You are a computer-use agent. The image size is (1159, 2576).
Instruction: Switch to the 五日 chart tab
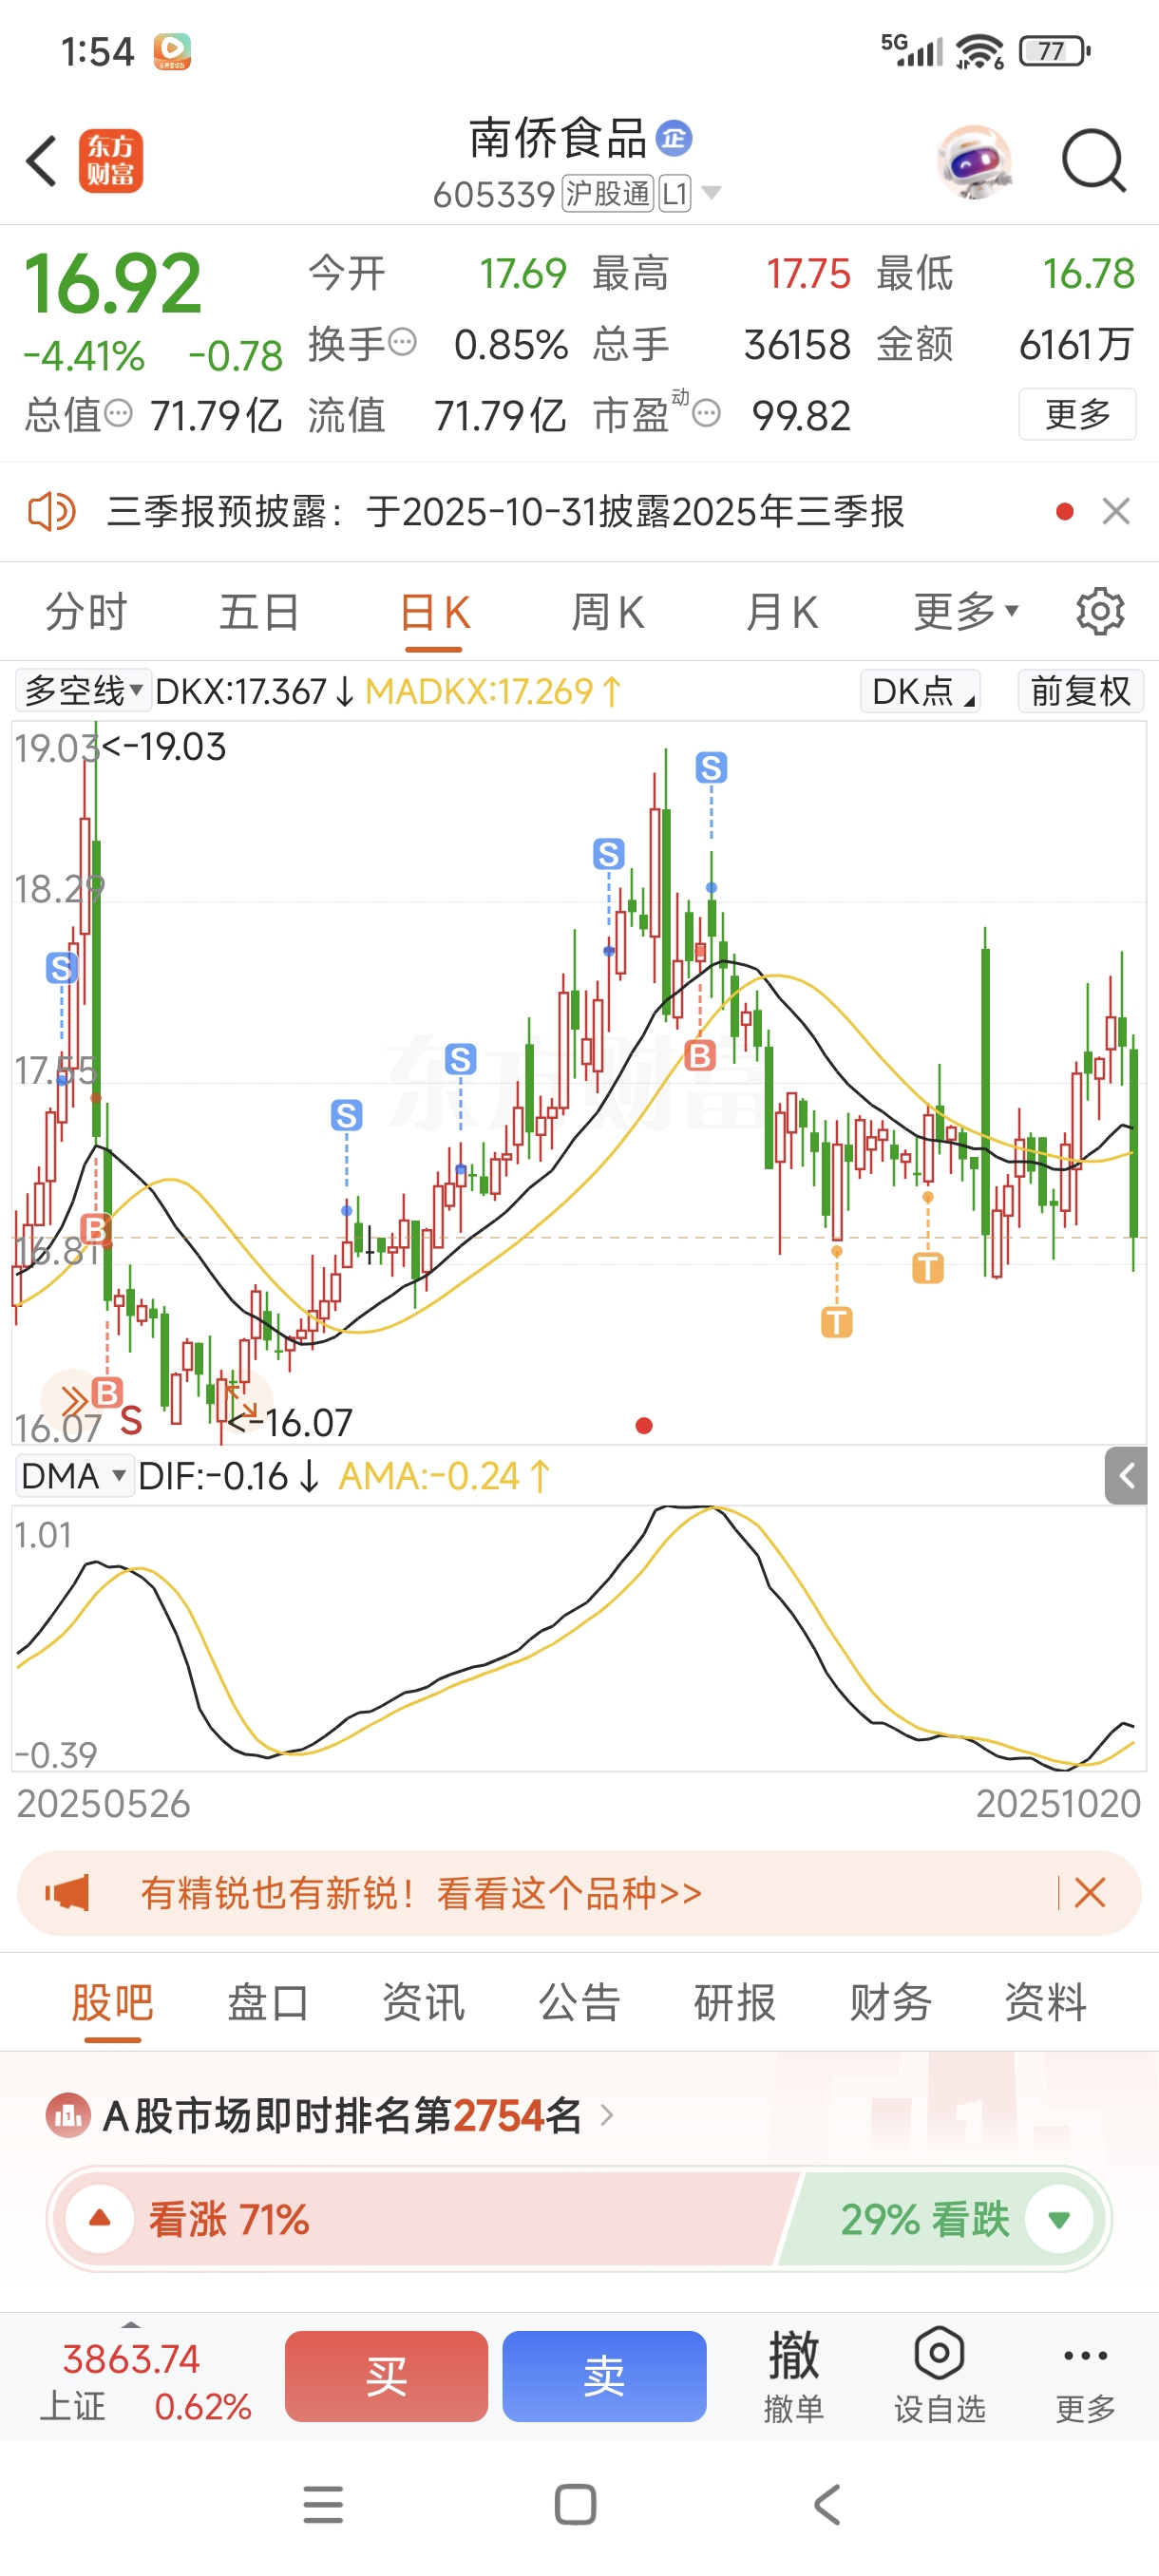pos(259,612)
